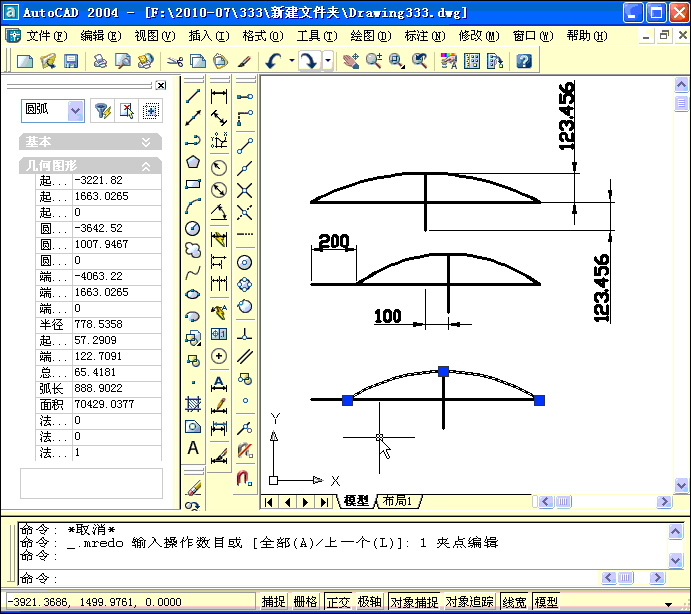691x614 pixels.
Task: Click the Snap to Perpendicular icon
Action: coord(245,335)
